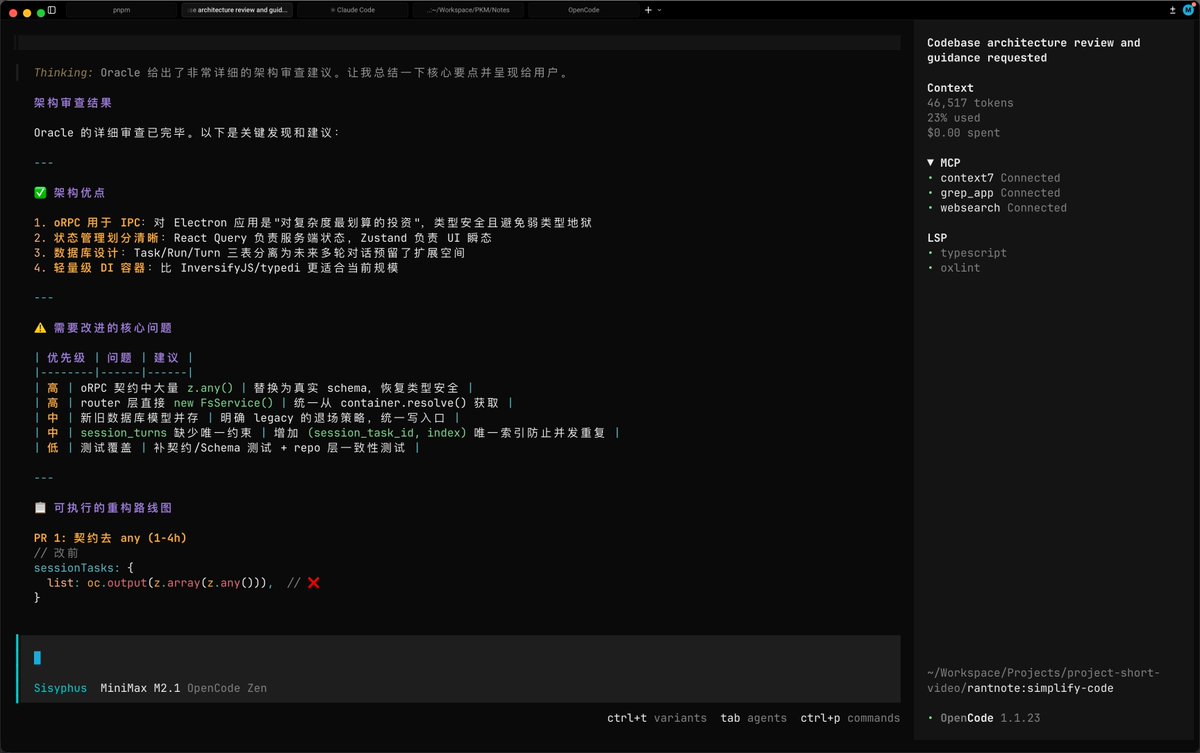
Task: Click the '状态管理划分清晰' list item
Action: pos(263,238)
